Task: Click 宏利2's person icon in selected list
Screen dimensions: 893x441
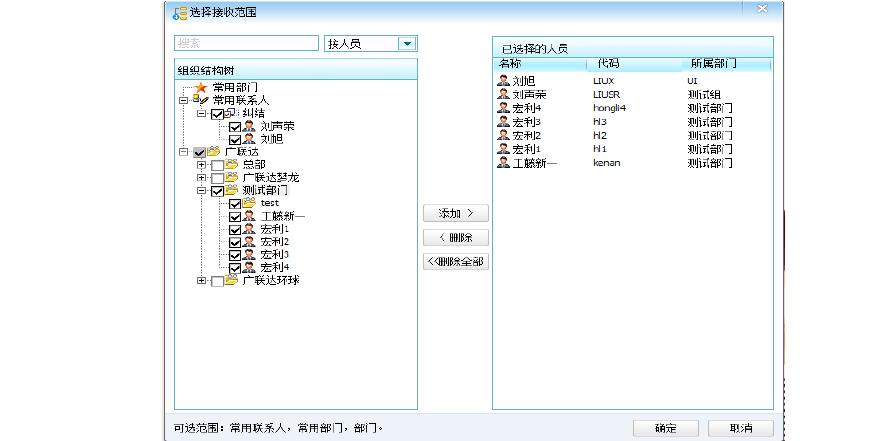Action: point(503,135)
